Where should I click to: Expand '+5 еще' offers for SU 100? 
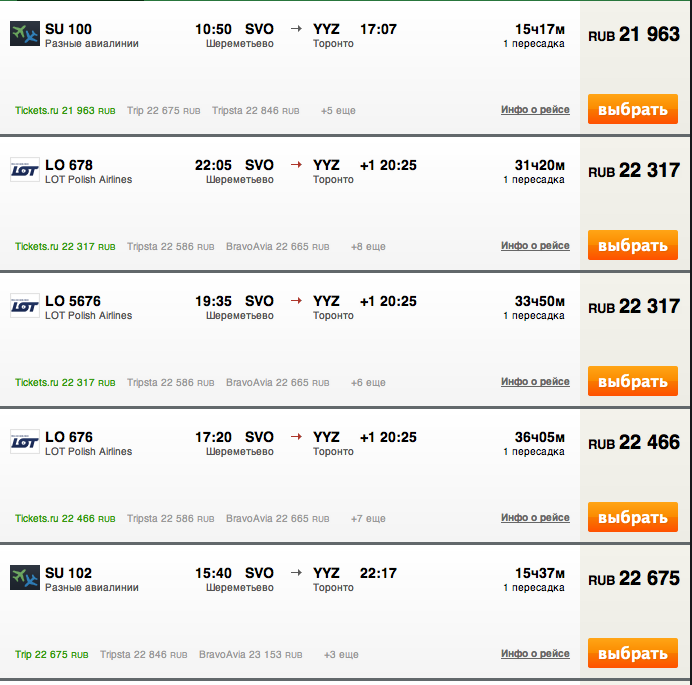(x=338, y=110)
